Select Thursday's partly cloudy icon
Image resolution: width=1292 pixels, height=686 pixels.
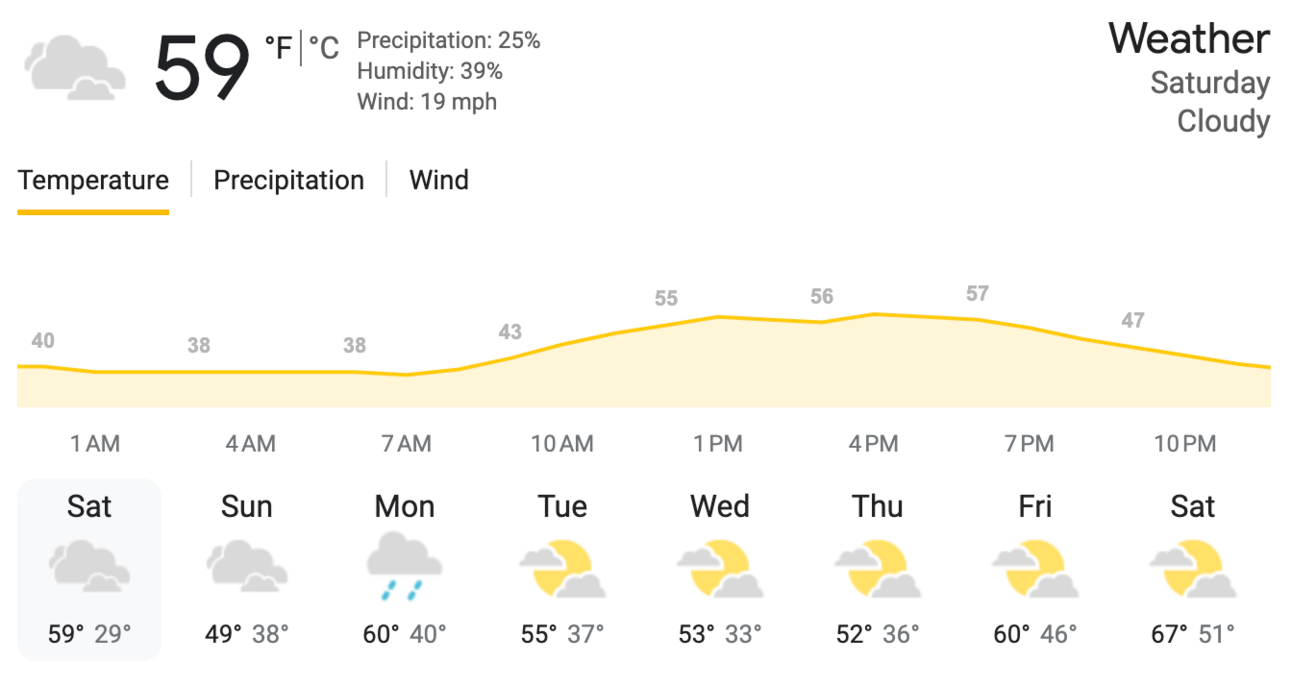878,567
